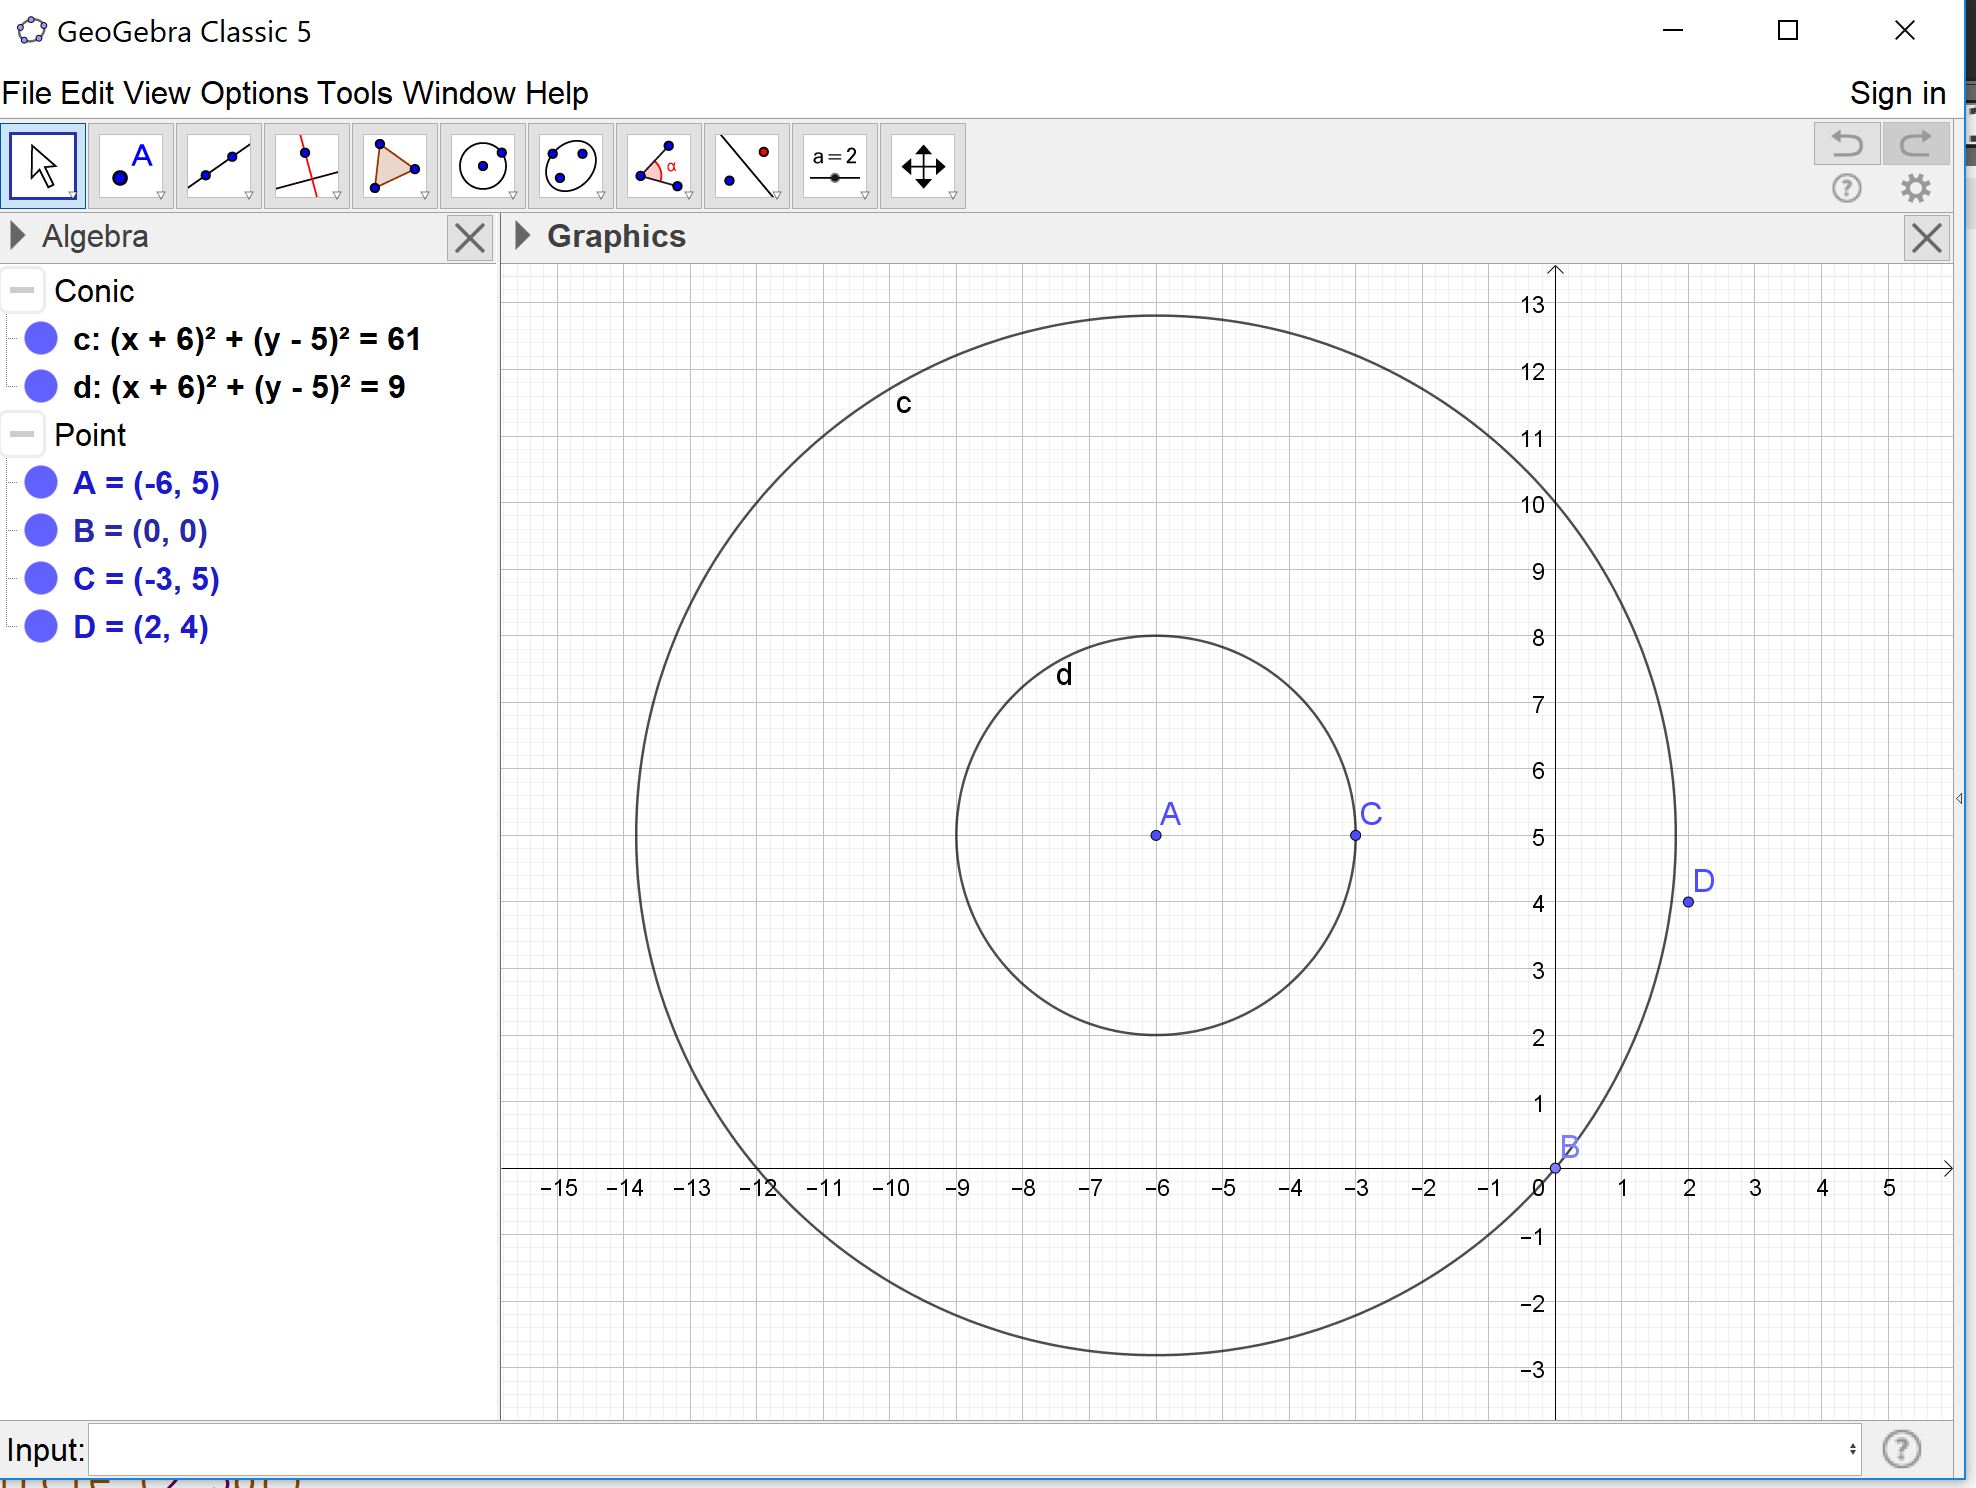The width and height of the screenshot is (1976, 1488).
Task: Select the Move arrow tool
Action: click(x=43, y=166)
